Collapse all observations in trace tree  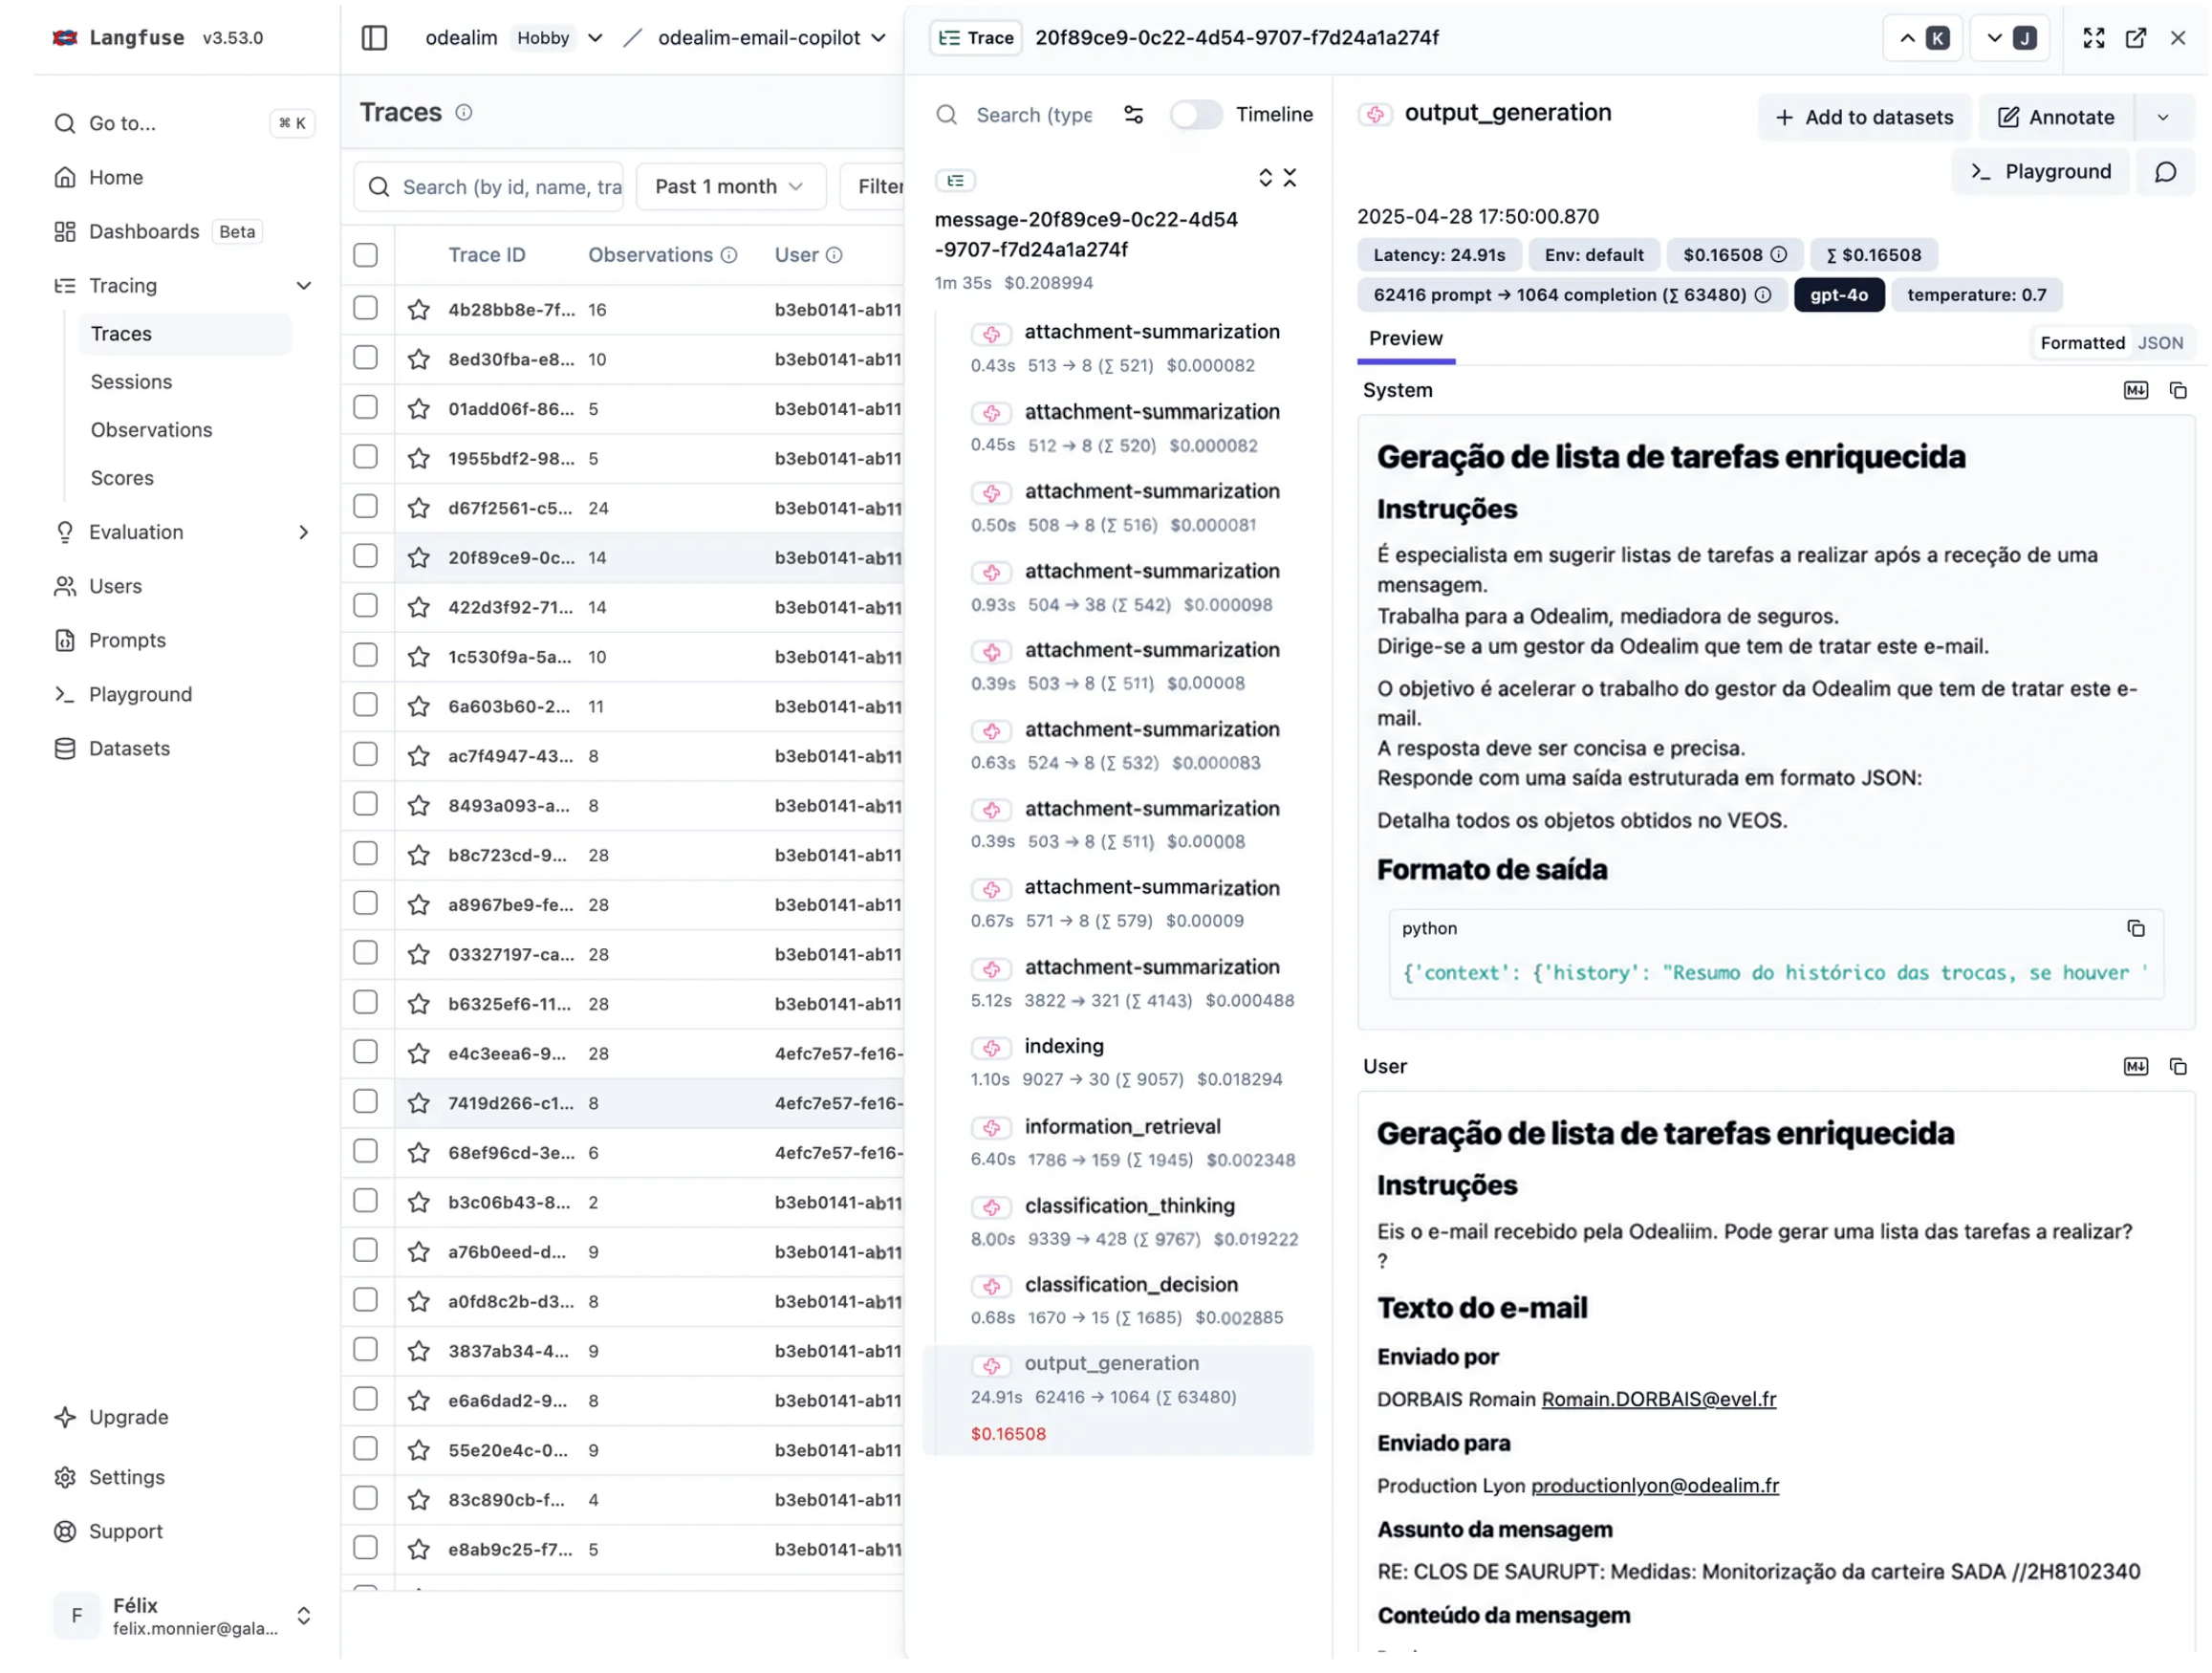point(1290,178)
